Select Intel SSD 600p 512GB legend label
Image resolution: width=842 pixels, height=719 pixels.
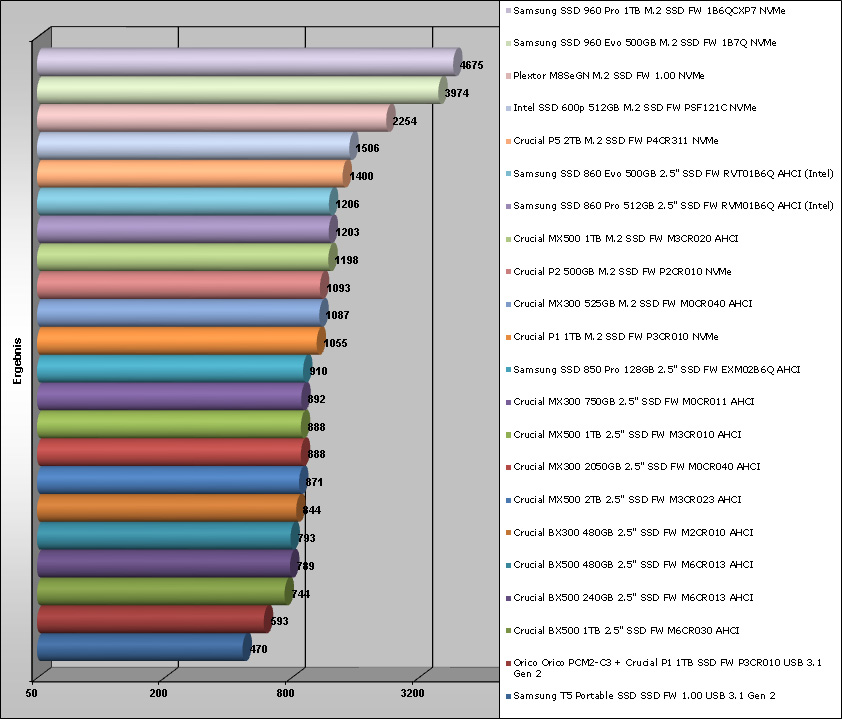634,108
